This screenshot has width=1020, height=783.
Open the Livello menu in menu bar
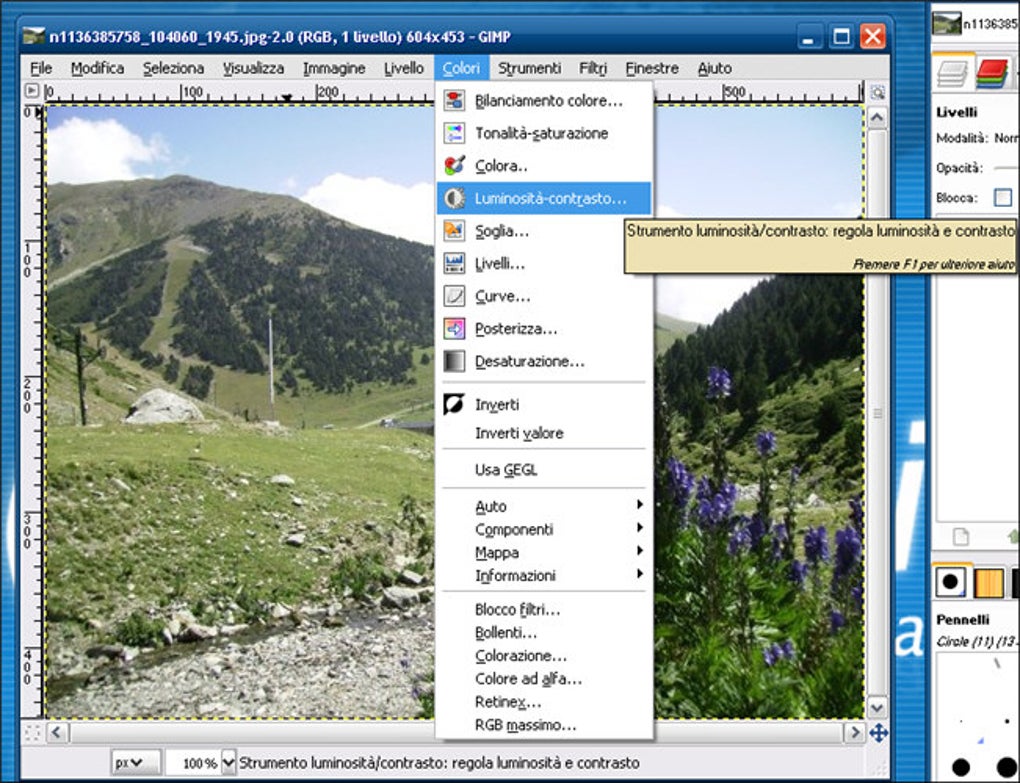(403, 68)
